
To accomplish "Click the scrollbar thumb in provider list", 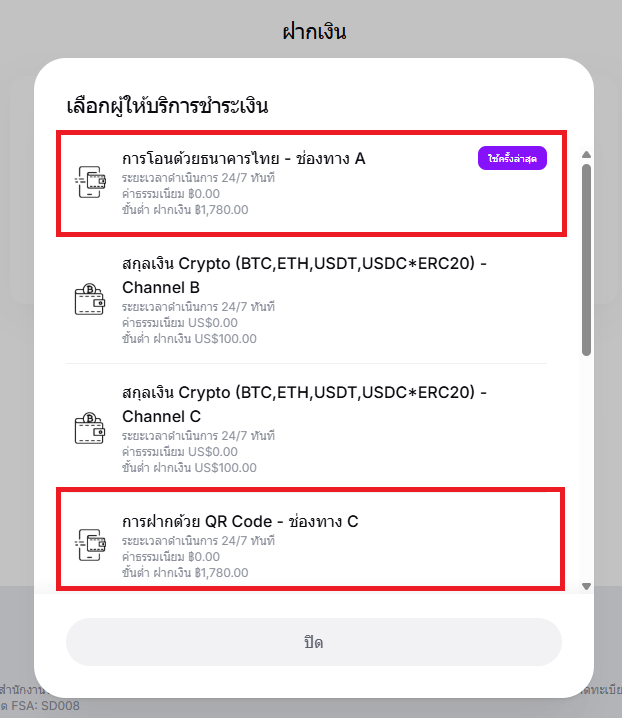I will coord(586,258).
